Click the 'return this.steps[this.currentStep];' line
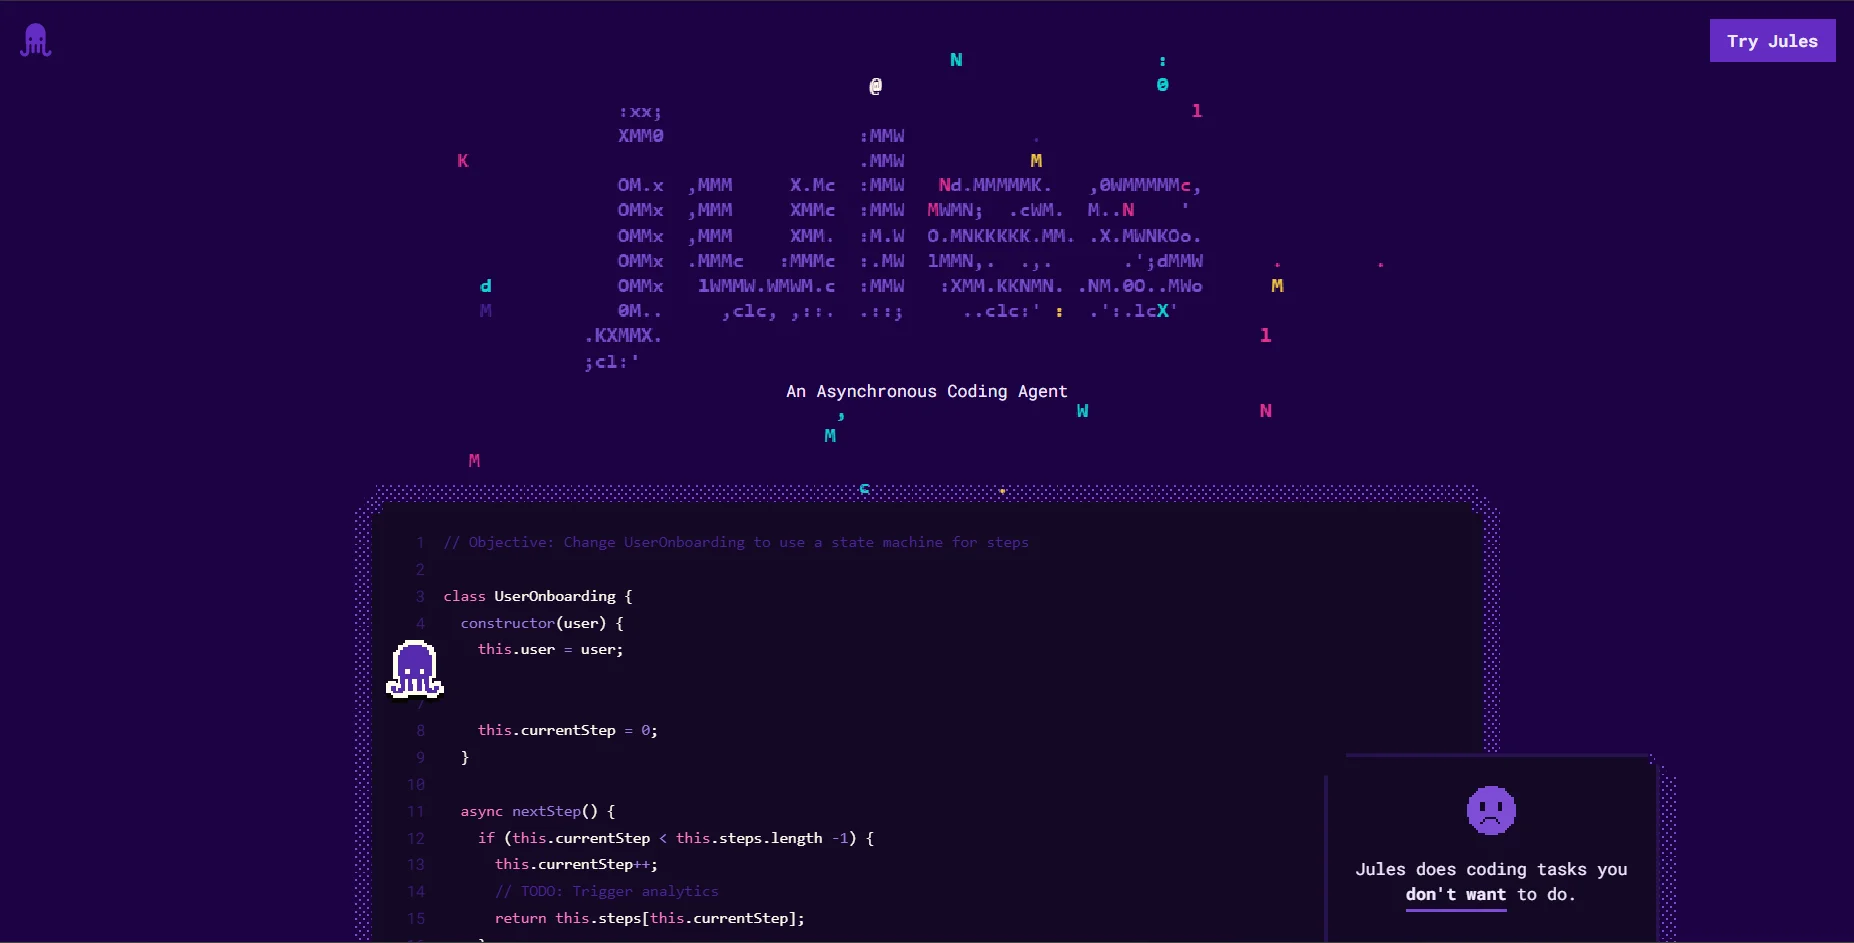Image resolution: width=1854 pixels, height=943 pixels. pos(650,918)
